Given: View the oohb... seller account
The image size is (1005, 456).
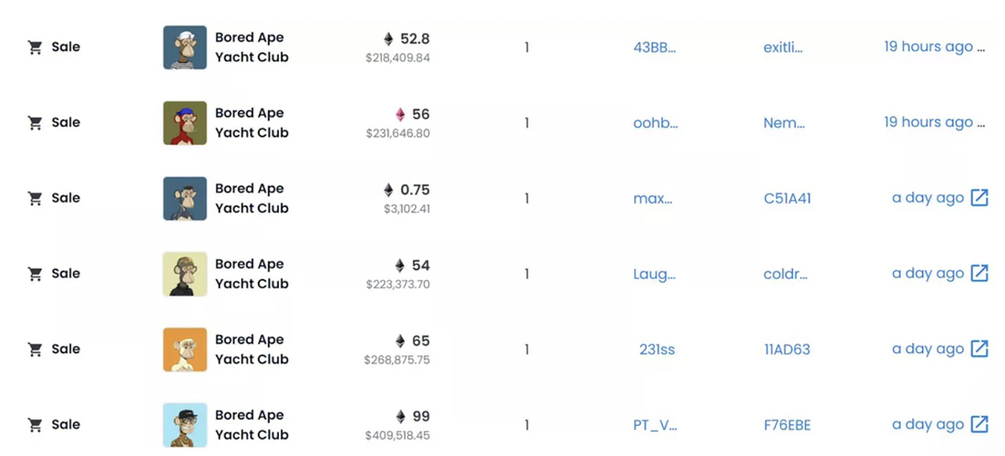Looking at the screenshot, I should tap(655, 123).
